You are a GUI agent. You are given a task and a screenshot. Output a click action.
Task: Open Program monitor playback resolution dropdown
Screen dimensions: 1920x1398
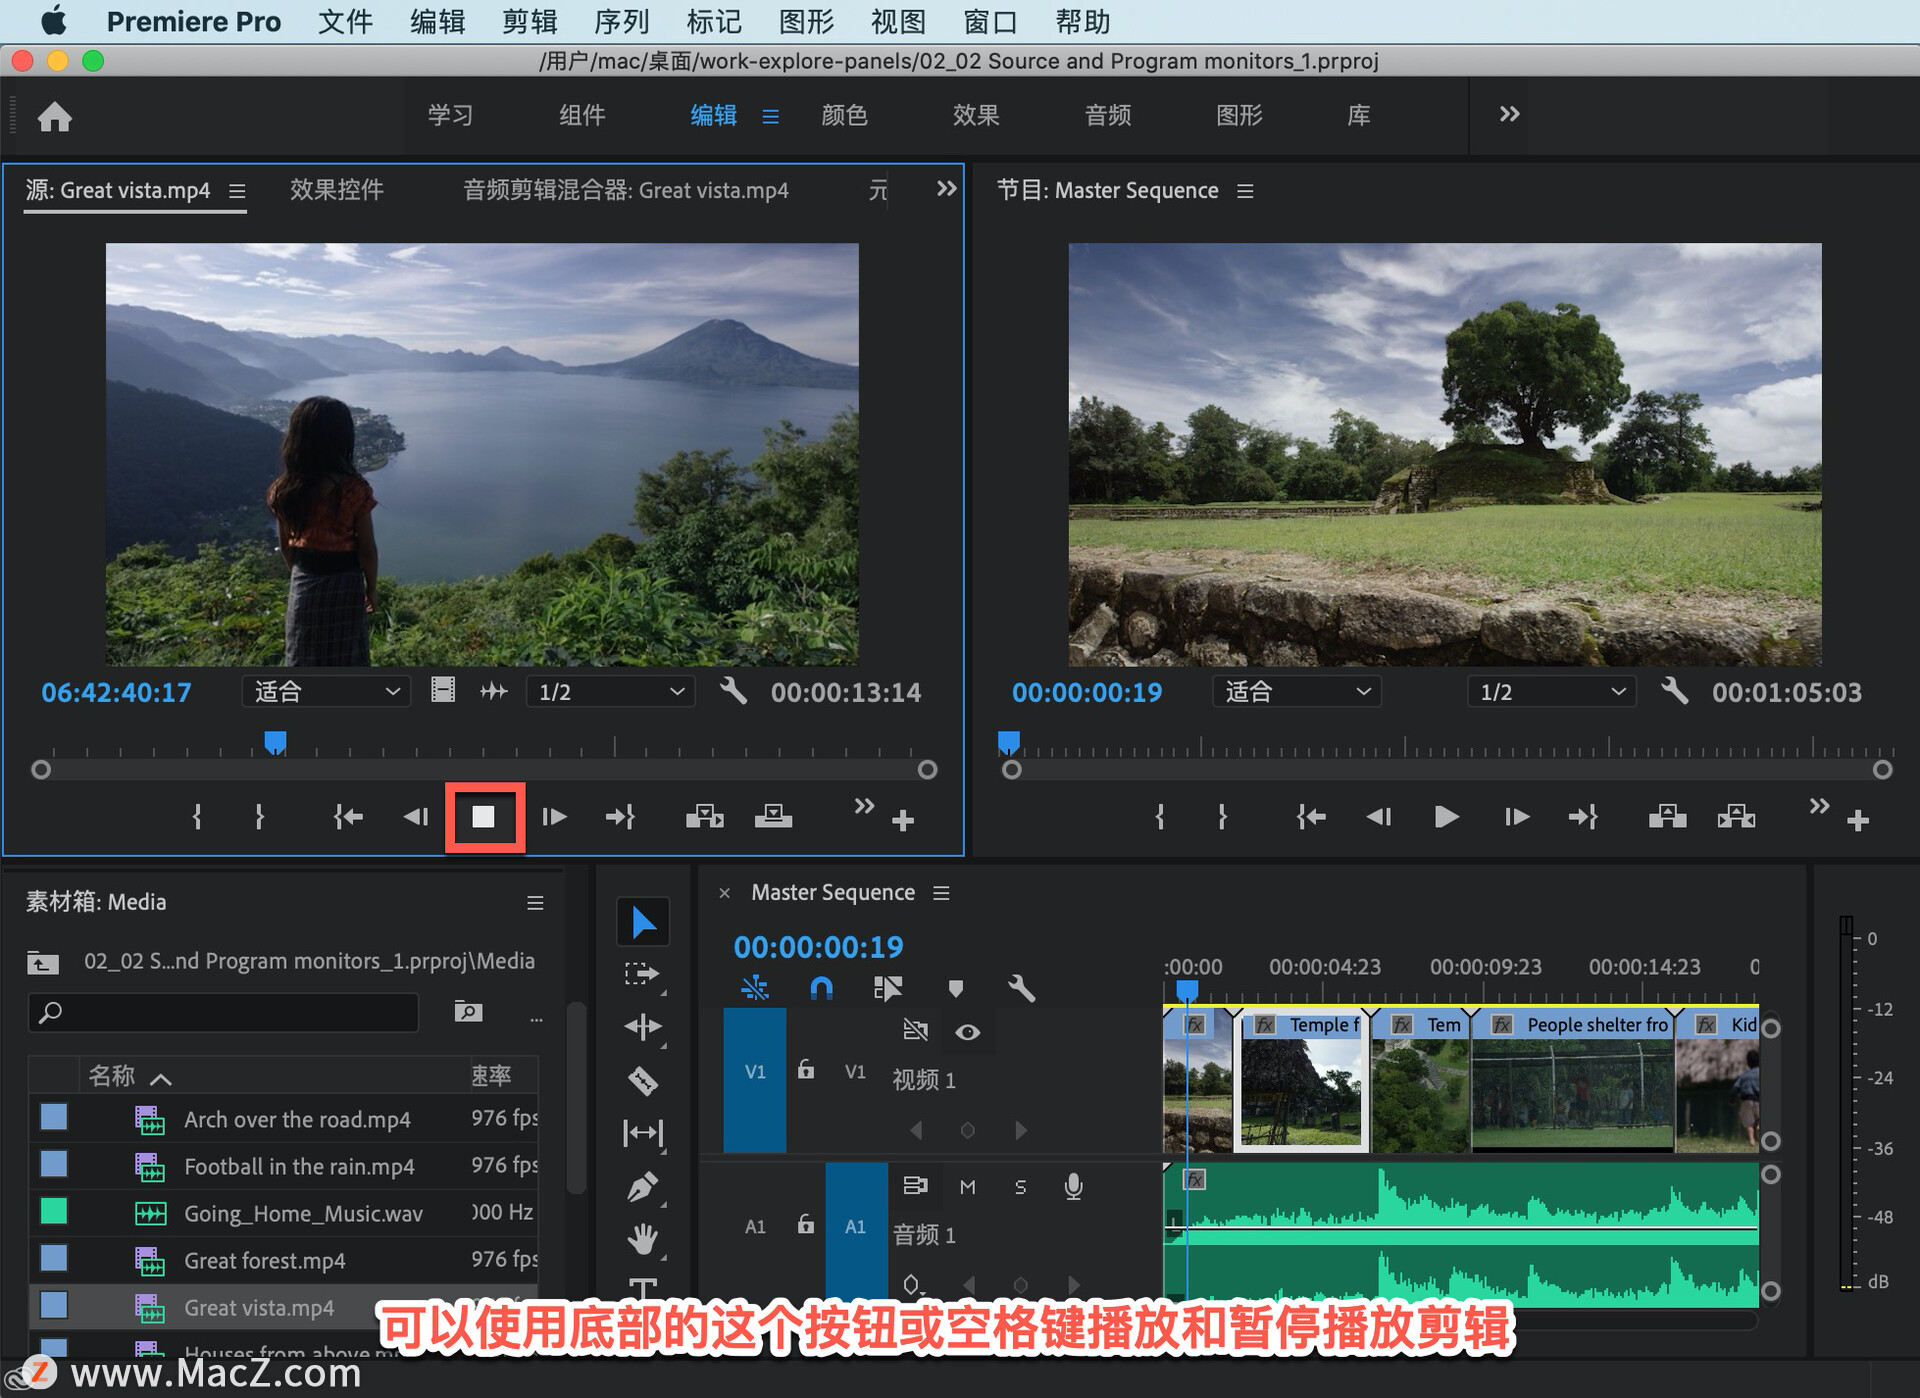(x=1551, y=691)
